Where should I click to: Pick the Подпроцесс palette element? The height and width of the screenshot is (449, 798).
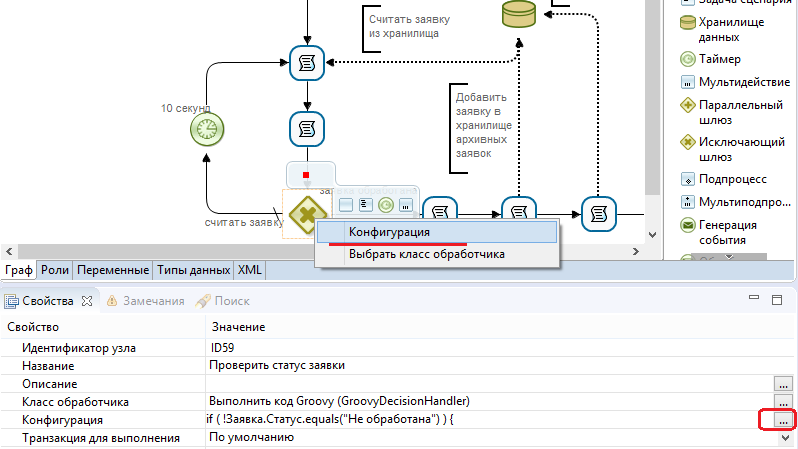(x=732, y=179)
